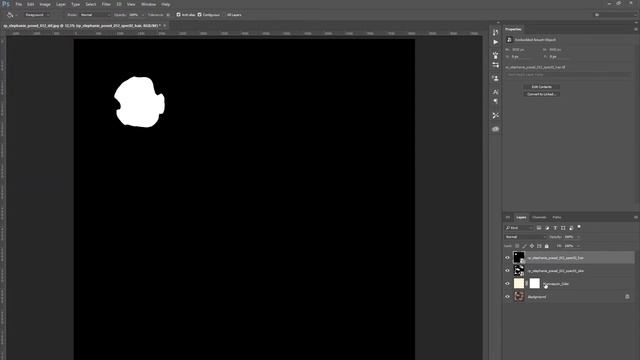This screenshot has height=360, width=640.
Task: Click the Tolerance input field
Action: tap(168, 15)
